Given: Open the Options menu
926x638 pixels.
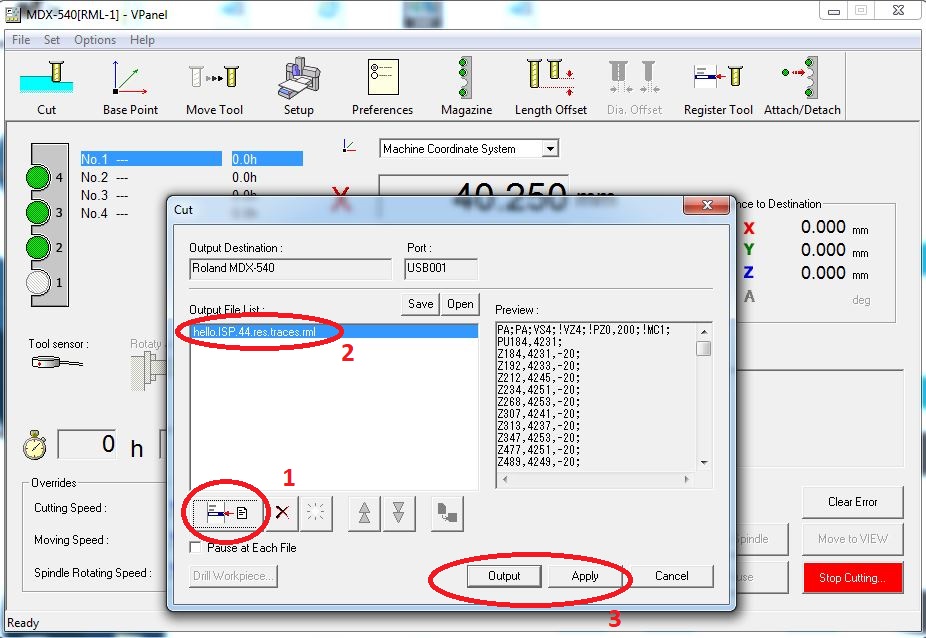Looking at the screenshot, I should [94, 40].
